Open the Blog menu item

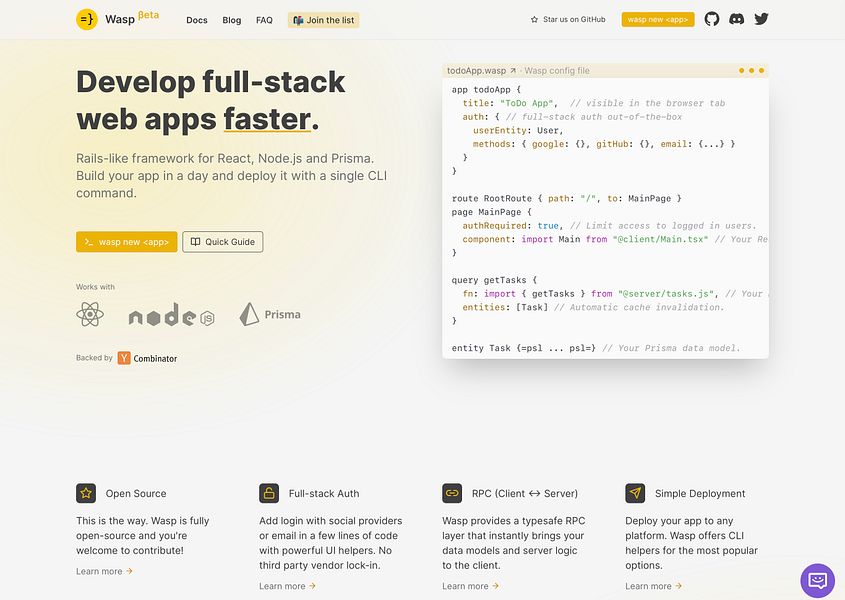coord(232,20)
